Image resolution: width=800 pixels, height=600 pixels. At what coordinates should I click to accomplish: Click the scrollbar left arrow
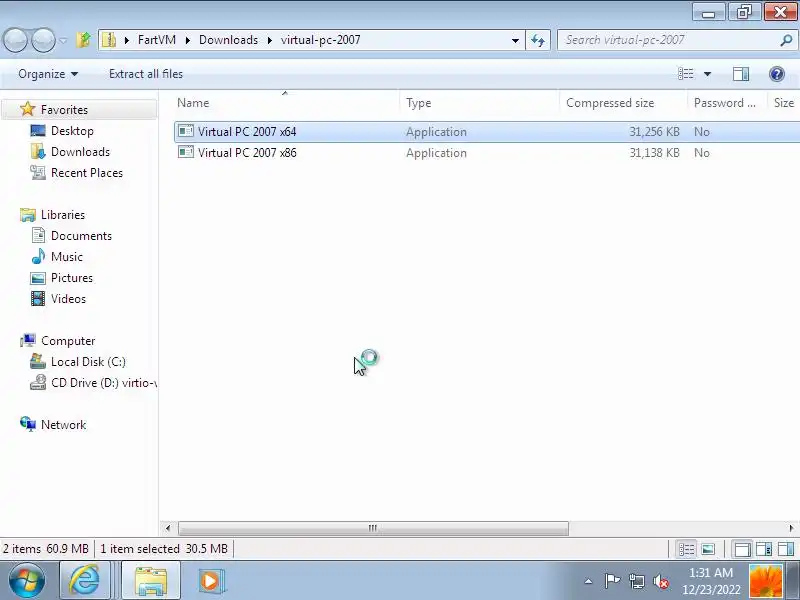click(168, 528)
